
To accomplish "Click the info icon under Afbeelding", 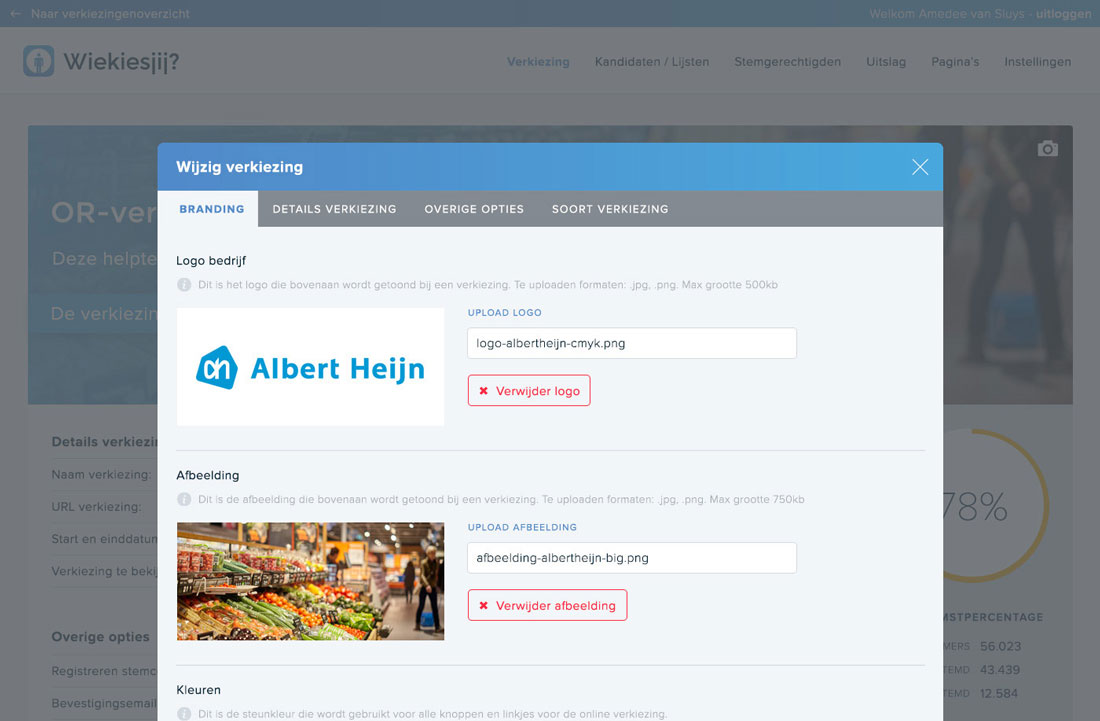I will [185, 499].
